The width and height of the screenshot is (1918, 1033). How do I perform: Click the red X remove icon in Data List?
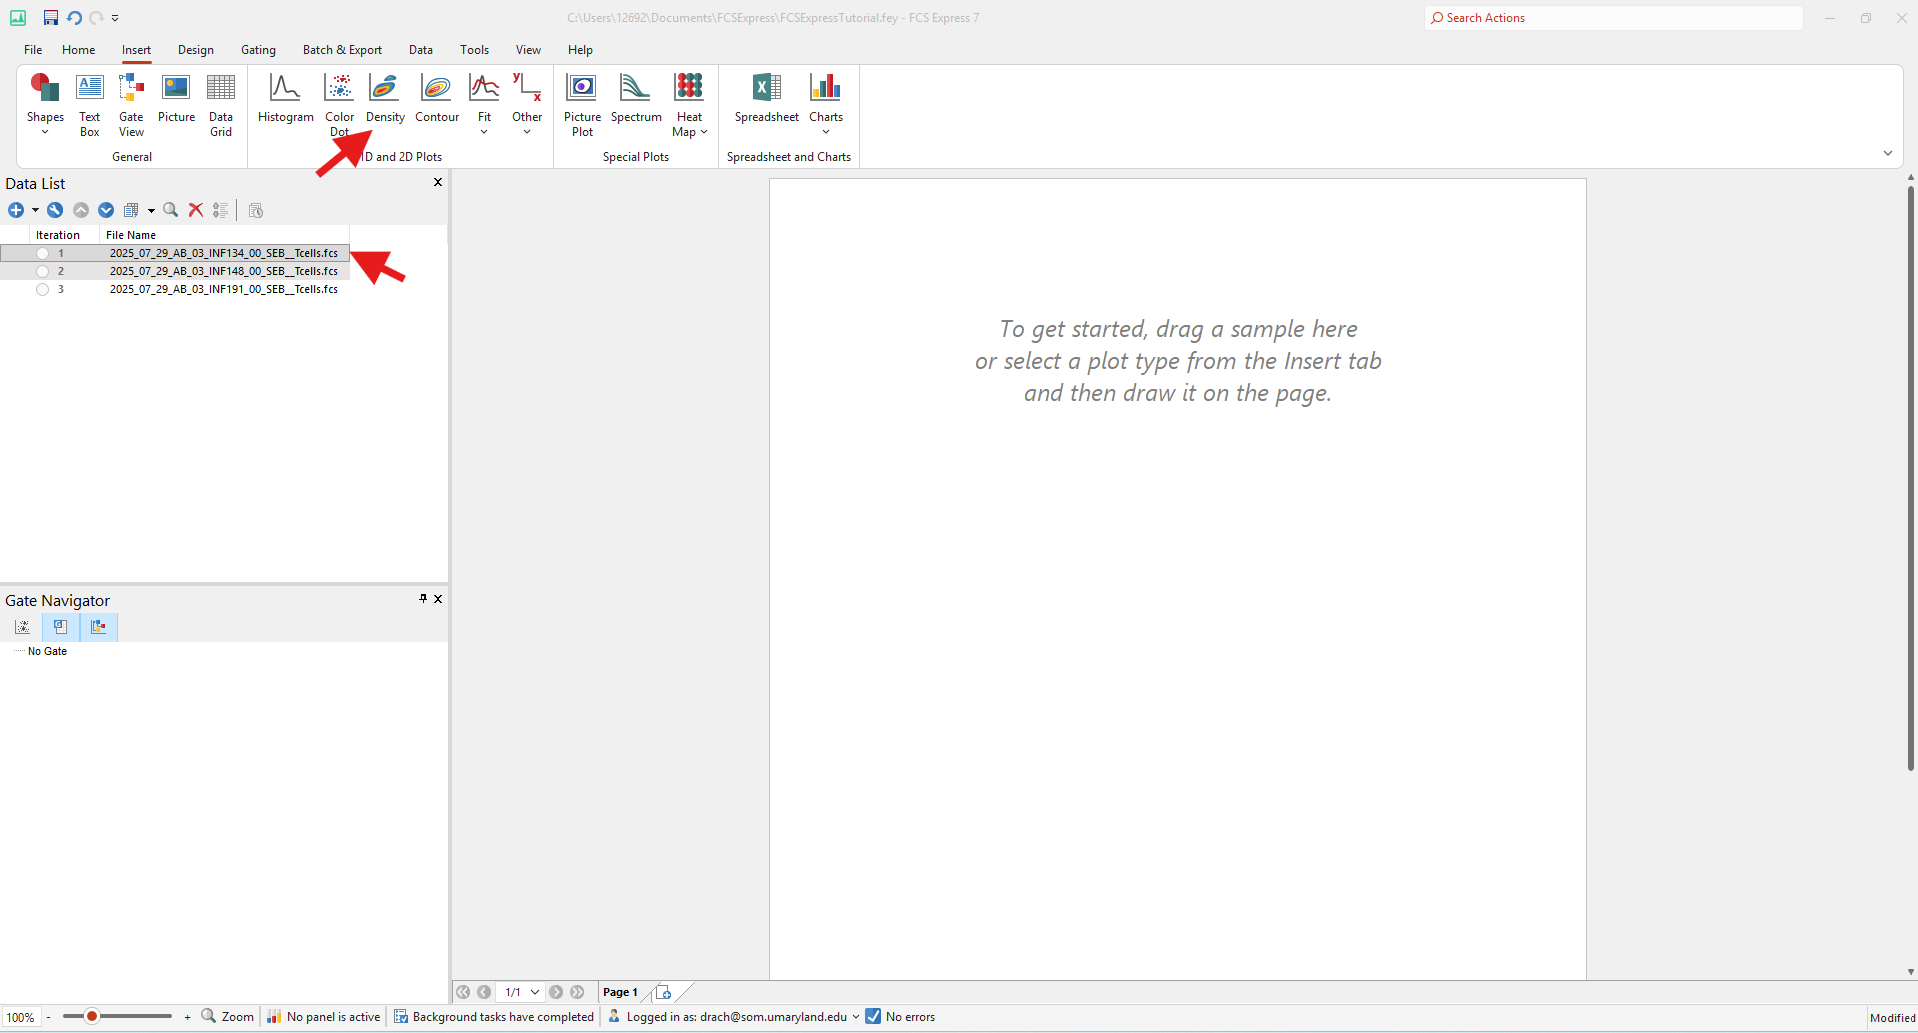point(196,210)
